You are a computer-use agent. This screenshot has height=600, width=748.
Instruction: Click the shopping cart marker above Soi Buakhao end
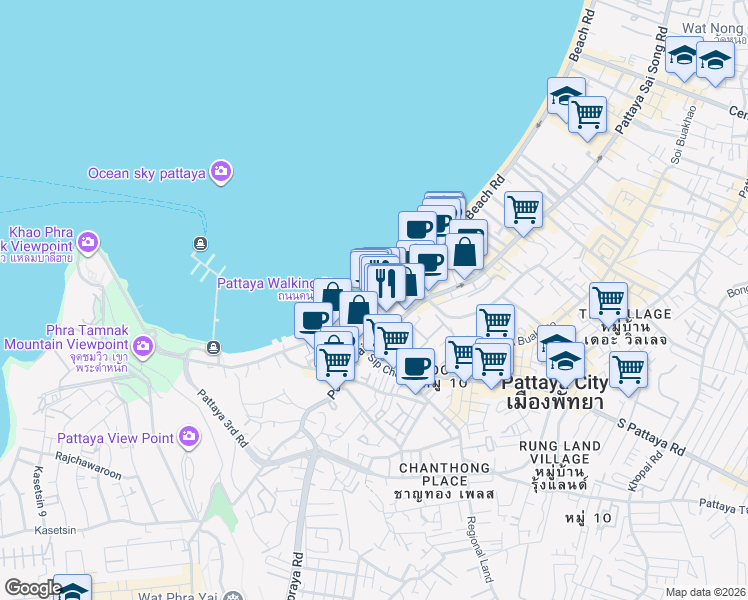(496, 323)
